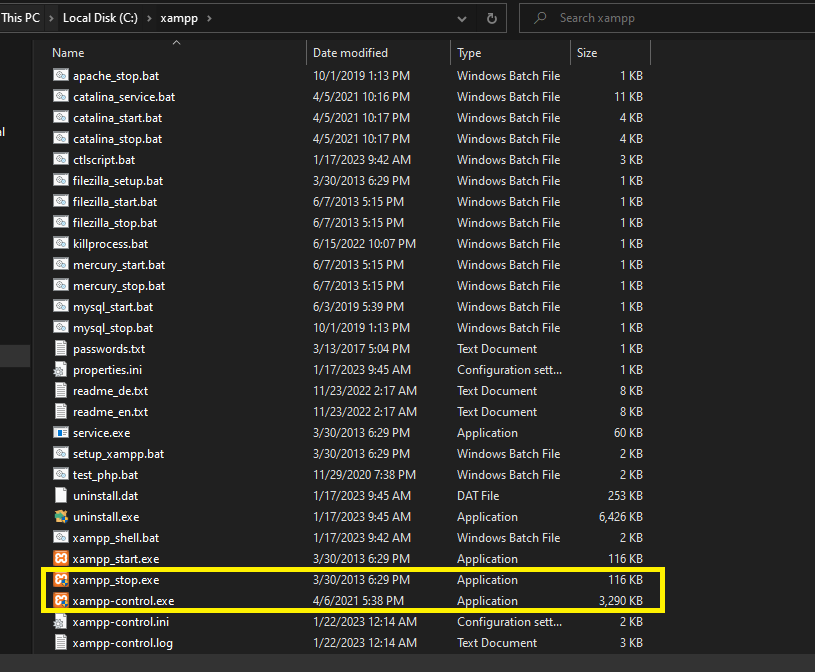Image resolution: width=815 pixels, height=672 pixels.
Task: Select the filezilla_stop.bat file name
Action: tap(115, 223)
